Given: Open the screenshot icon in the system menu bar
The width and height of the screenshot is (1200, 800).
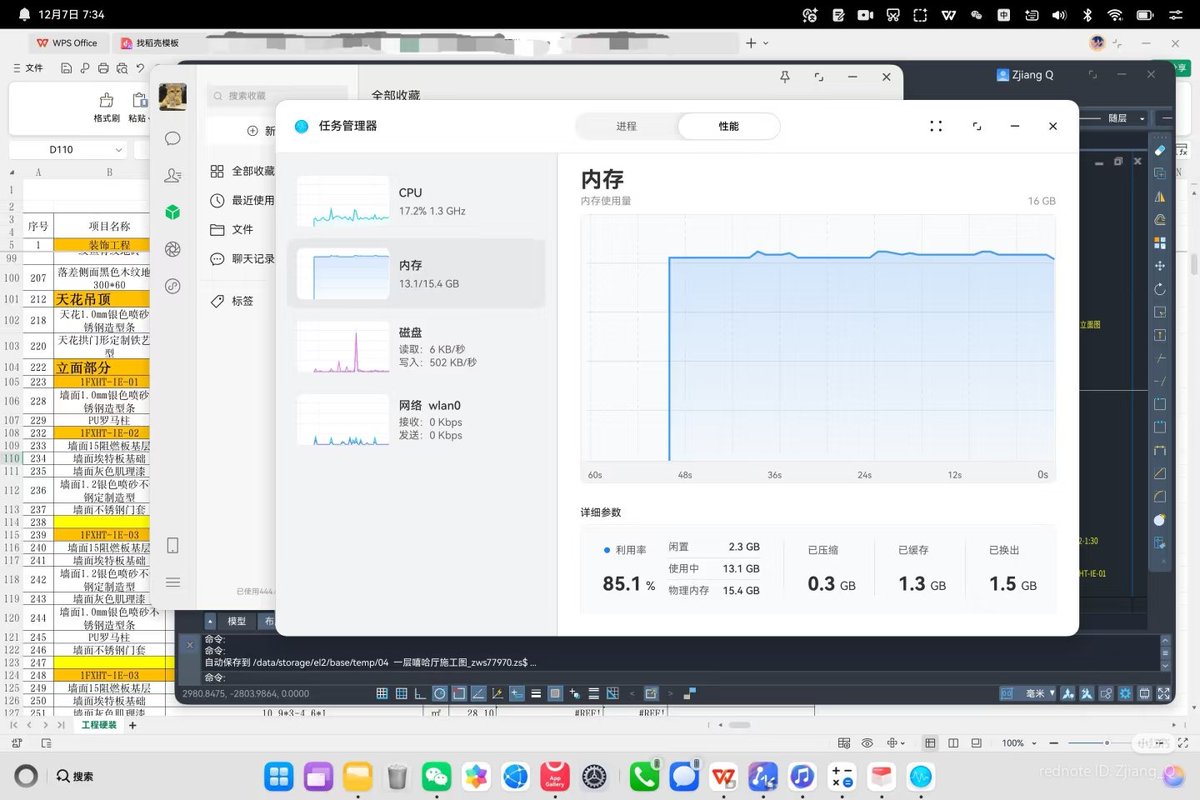Looking at the screenshot, I should [x=892, y=15].
